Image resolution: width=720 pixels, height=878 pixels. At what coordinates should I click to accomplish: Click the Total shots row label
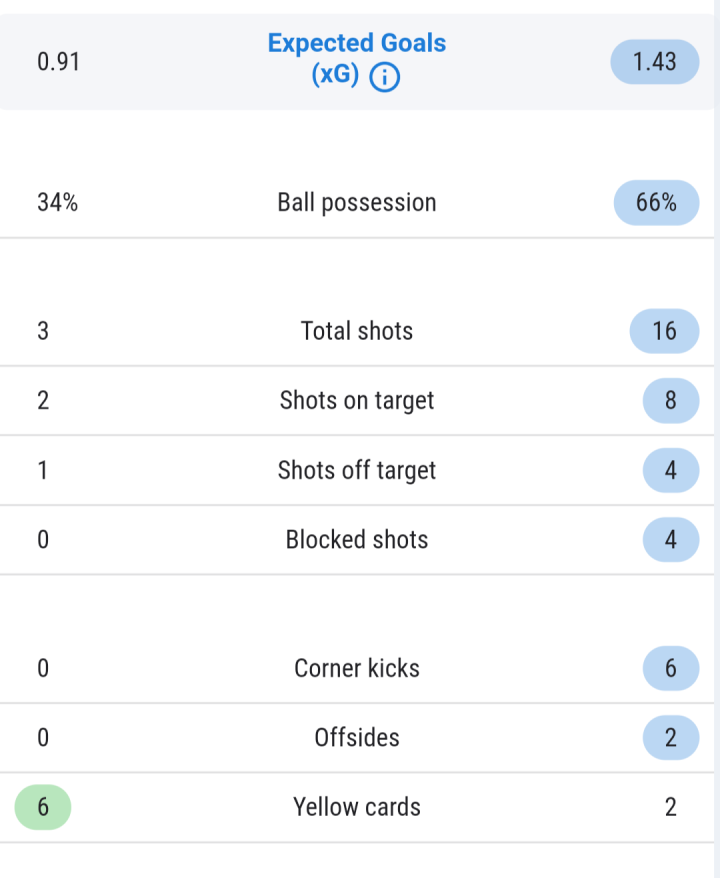[357, 331]
